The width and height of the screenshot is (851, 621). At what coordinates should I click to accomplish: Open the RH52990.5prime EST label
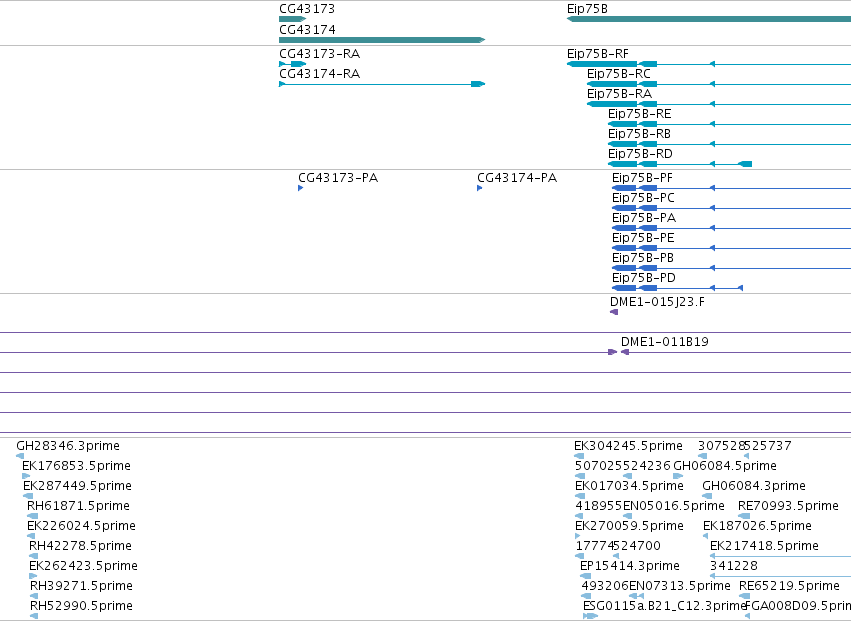[x=81, y=606]
